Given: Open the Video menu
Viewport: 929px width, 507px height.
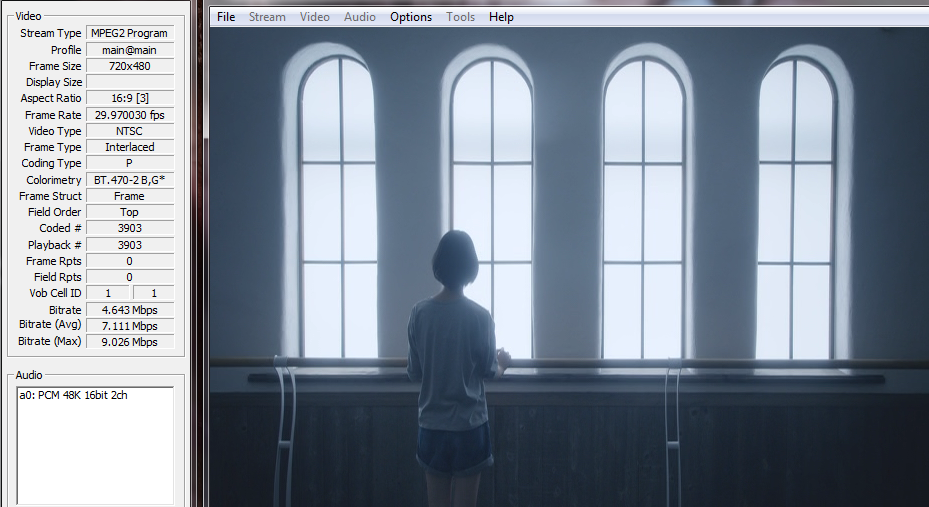Looking at the screenshot, I should [x=314, y=17].
